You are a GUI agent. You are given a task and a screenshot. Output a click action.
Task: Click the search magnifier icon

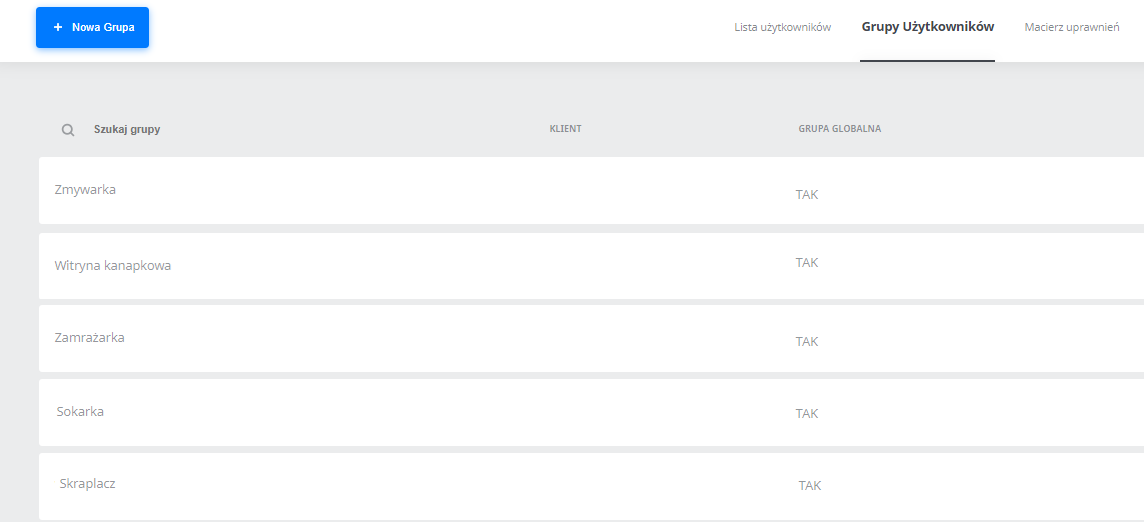[x=68, y=130]
